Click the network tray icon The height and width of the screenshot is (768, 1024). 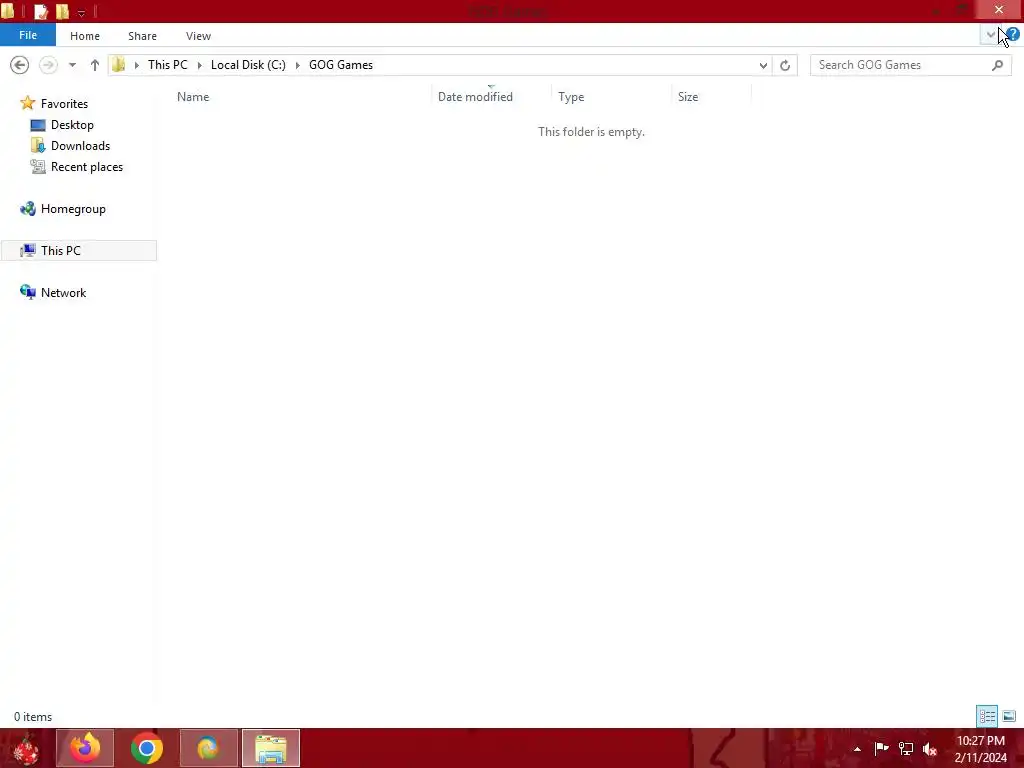(906, 748)
